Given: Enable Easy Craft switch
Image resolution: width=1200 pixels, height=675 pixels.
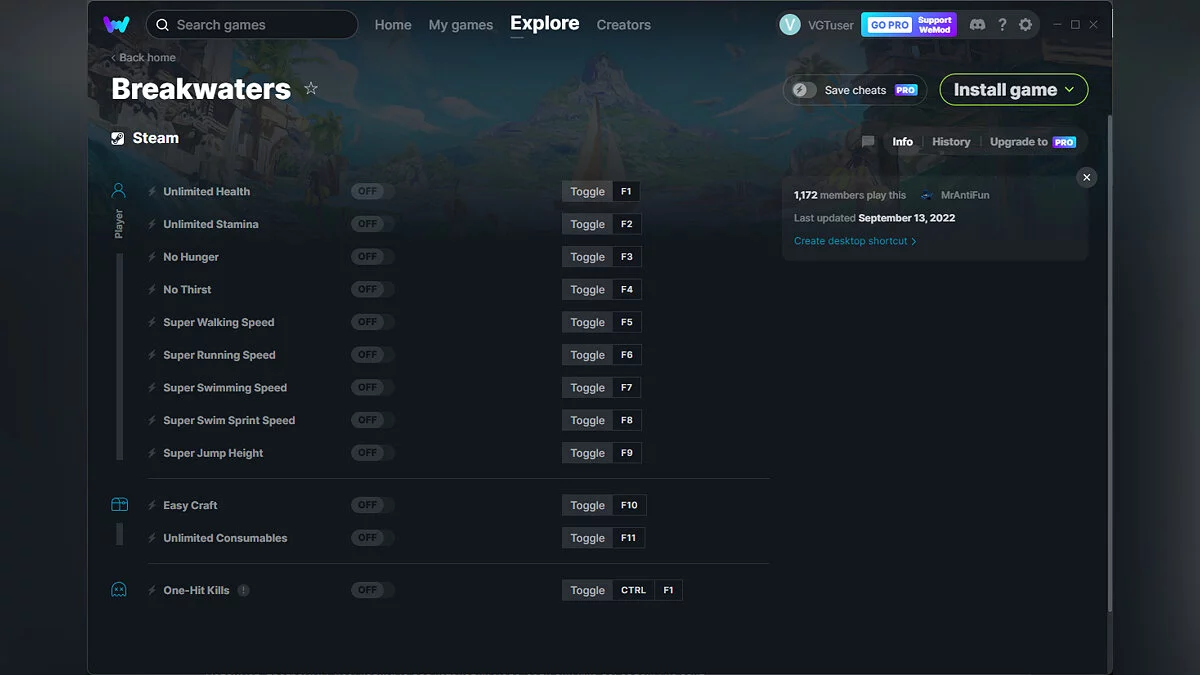Looking at the screenshot, I should (372, 505).
